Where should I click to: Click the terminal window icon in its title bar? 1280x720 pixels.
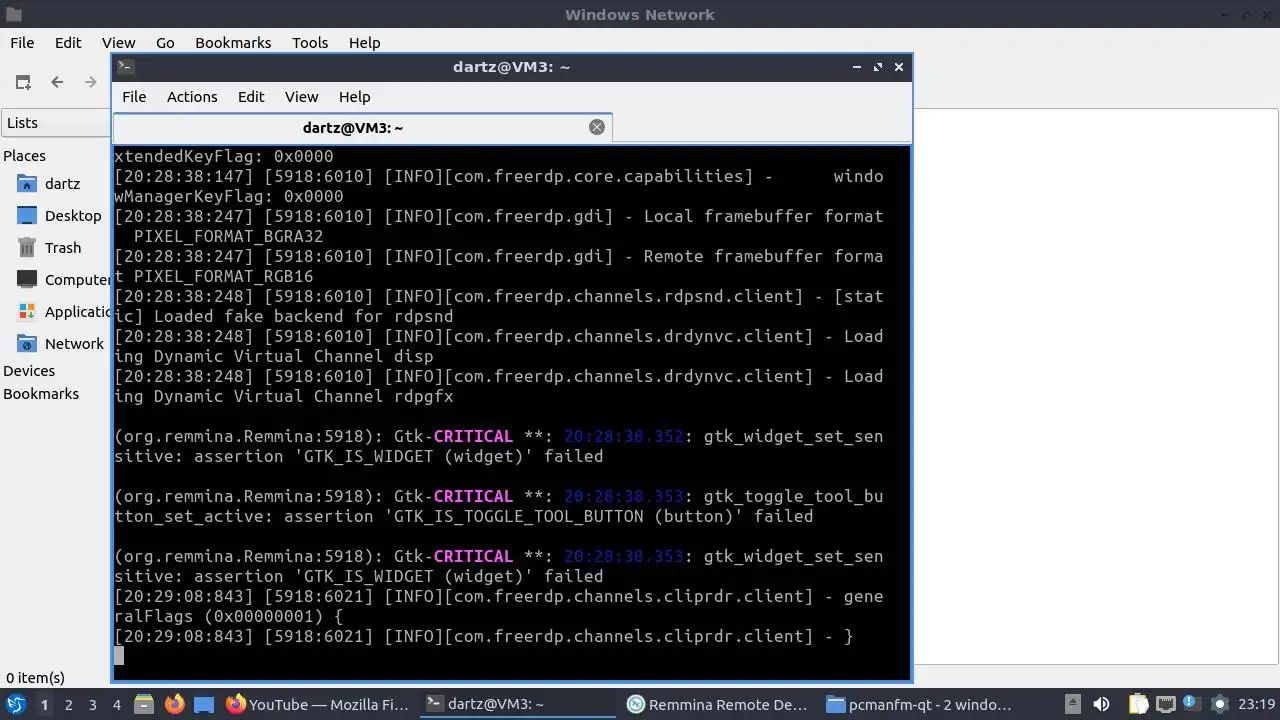pyautogui.click(x=125, y=67)
